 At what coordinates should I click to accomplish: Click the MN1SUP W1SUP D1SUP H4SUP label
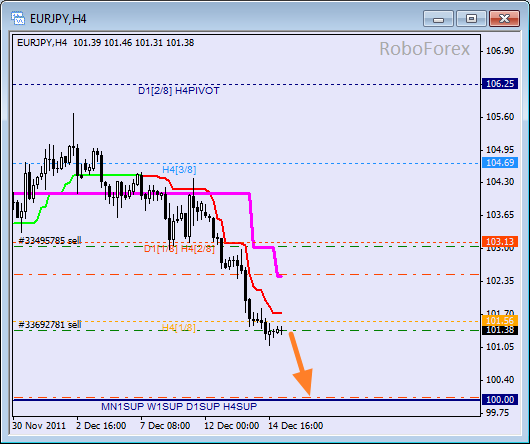pos(179,406)
